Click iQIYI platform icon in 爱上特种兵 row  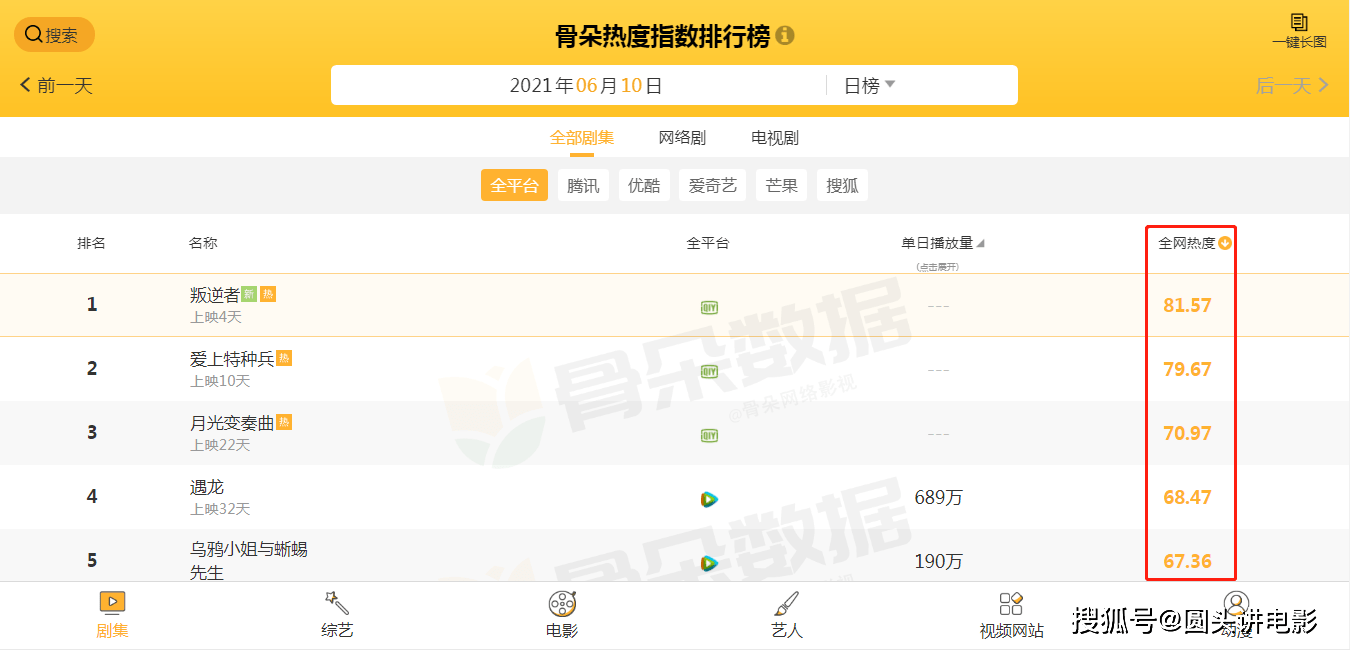click(x=709, y=371)
